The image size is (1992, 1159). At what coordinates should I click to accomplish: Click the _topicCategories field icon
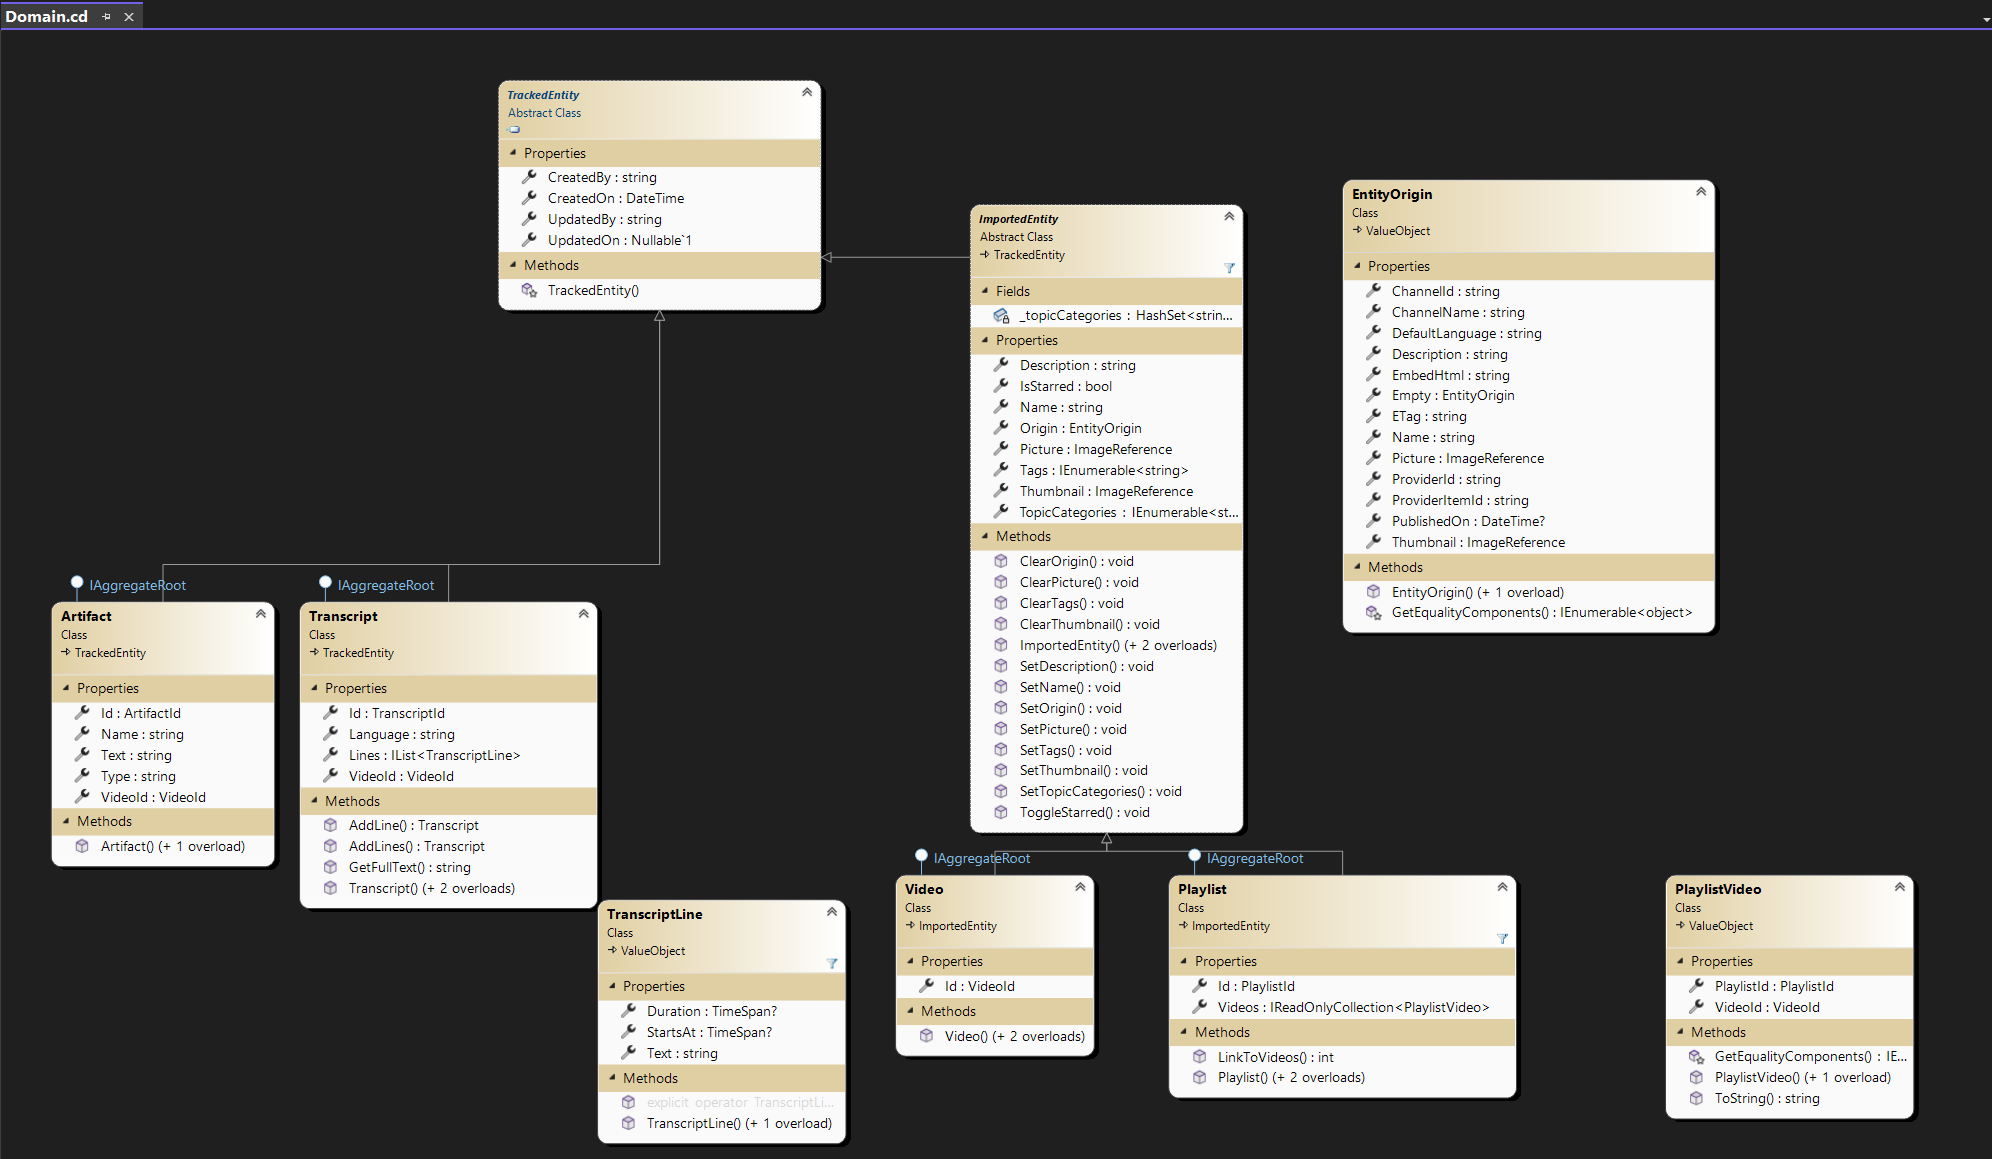[1001, 316]
